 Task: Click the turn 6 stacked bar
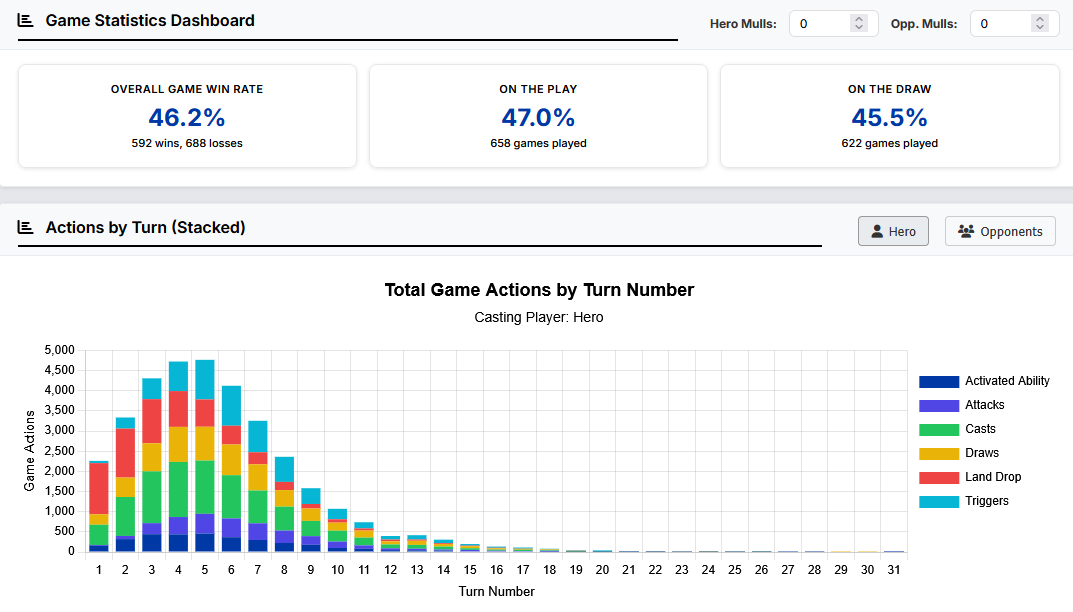point(231,469)
